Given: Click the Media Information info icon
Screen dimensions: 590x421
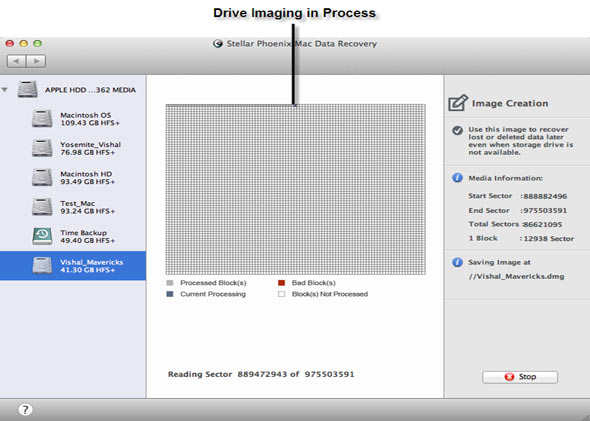Looking at the screenshot, I should (x=458, y=178).
